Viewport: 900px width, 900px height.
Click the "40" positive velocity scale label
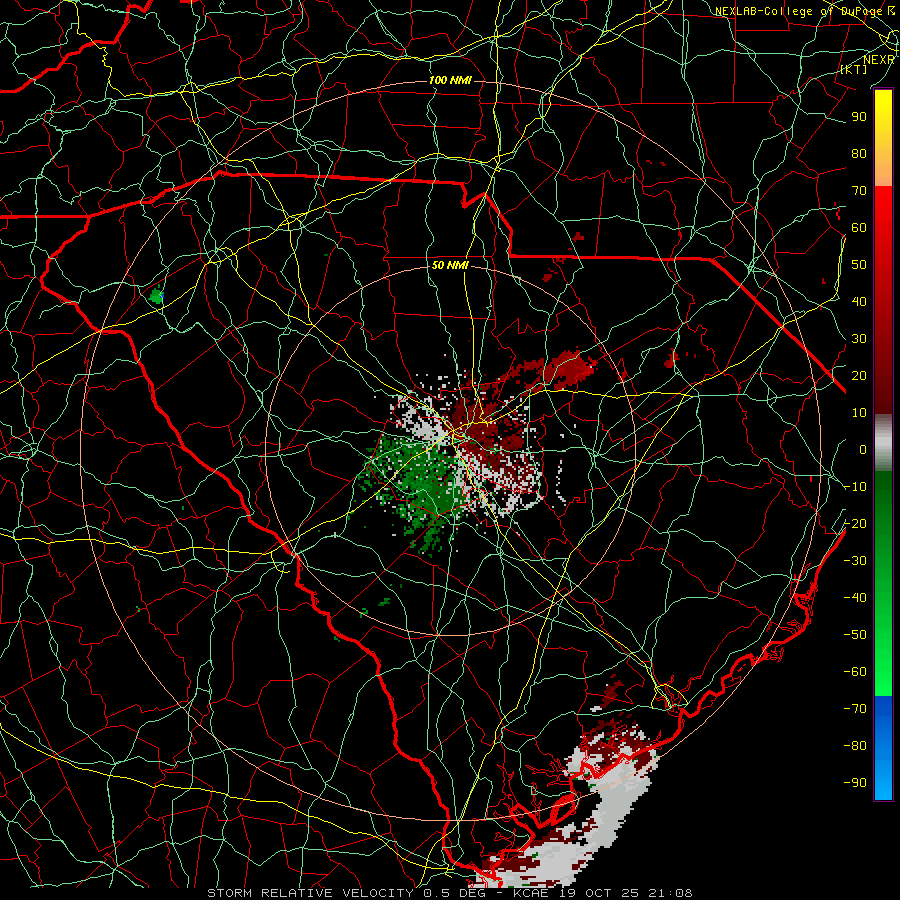click(x=859, y=301)
